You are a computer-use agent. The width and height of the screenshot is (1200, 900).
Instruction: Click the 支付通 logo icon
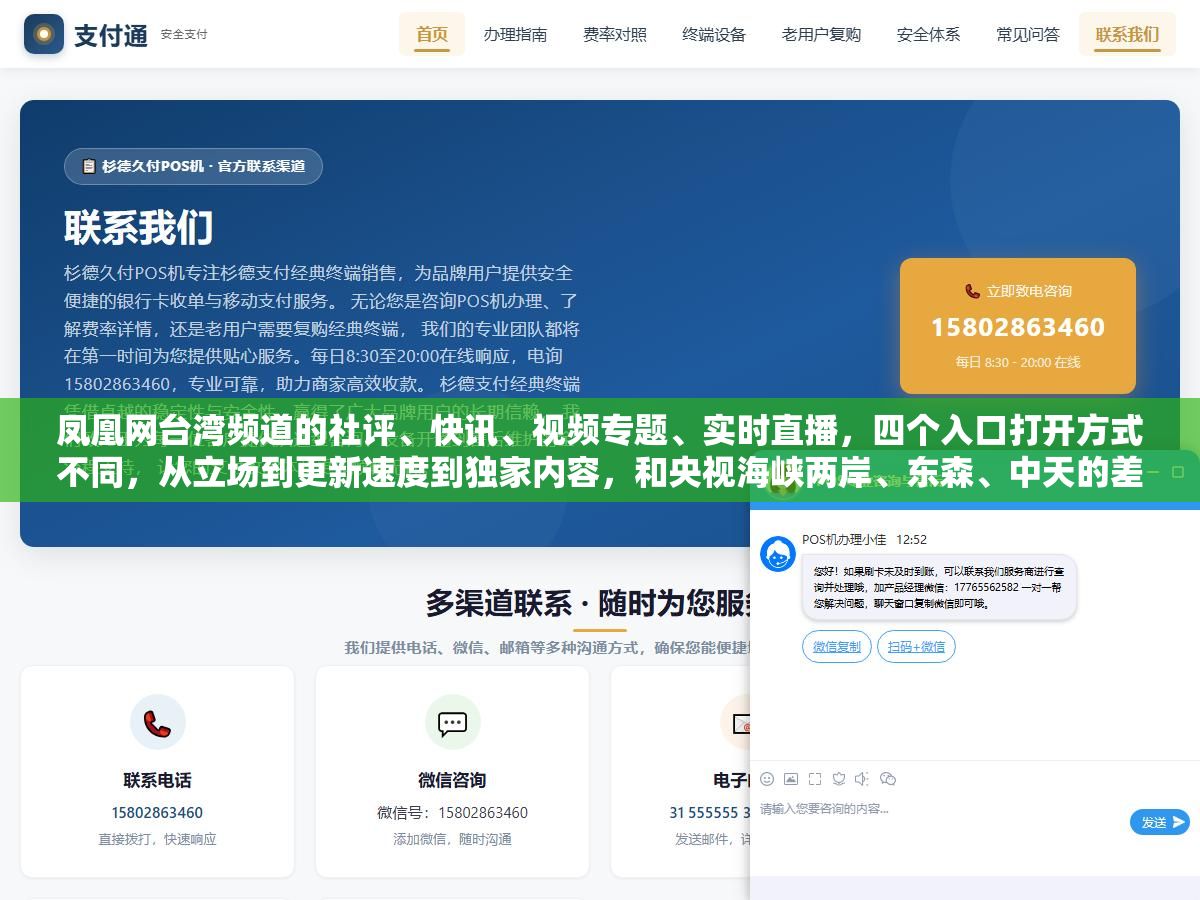(x=44, y=34)
